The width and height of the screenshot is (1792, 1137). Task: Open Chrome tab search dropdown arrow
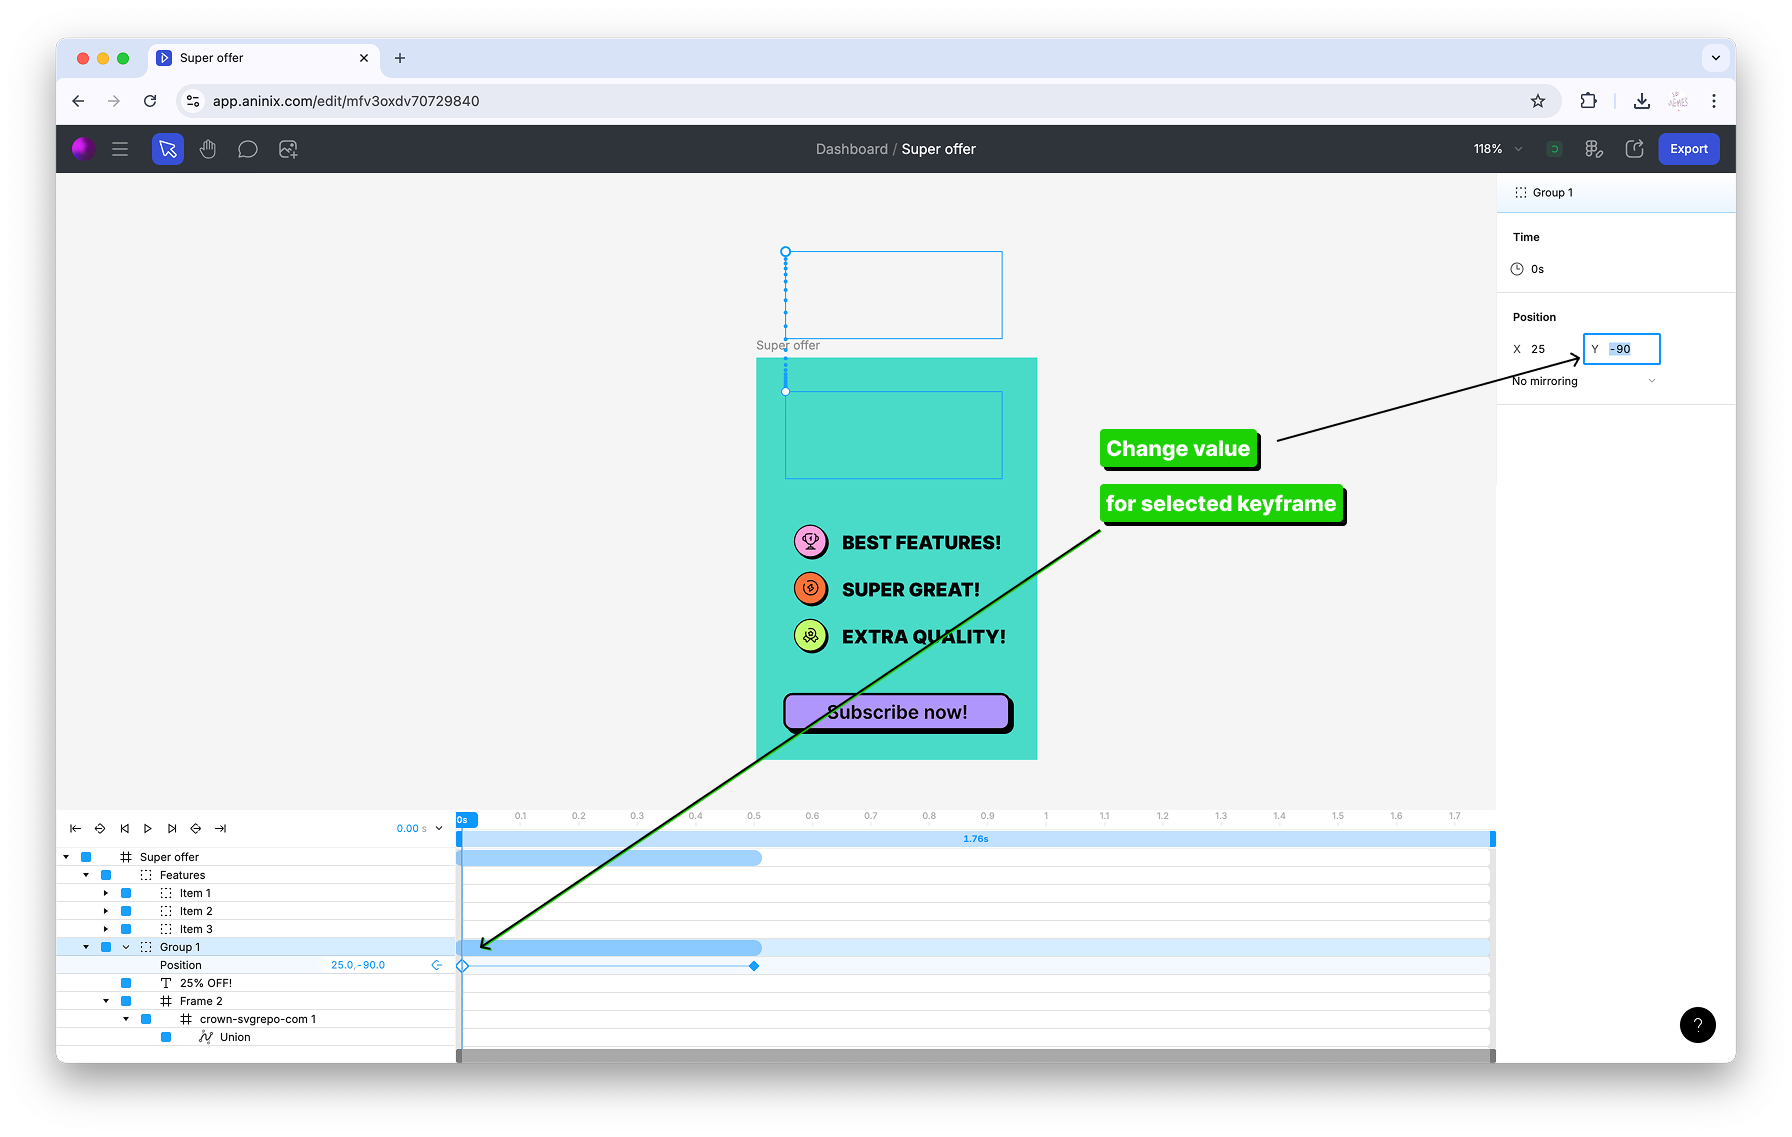[x=1716, y=58]
